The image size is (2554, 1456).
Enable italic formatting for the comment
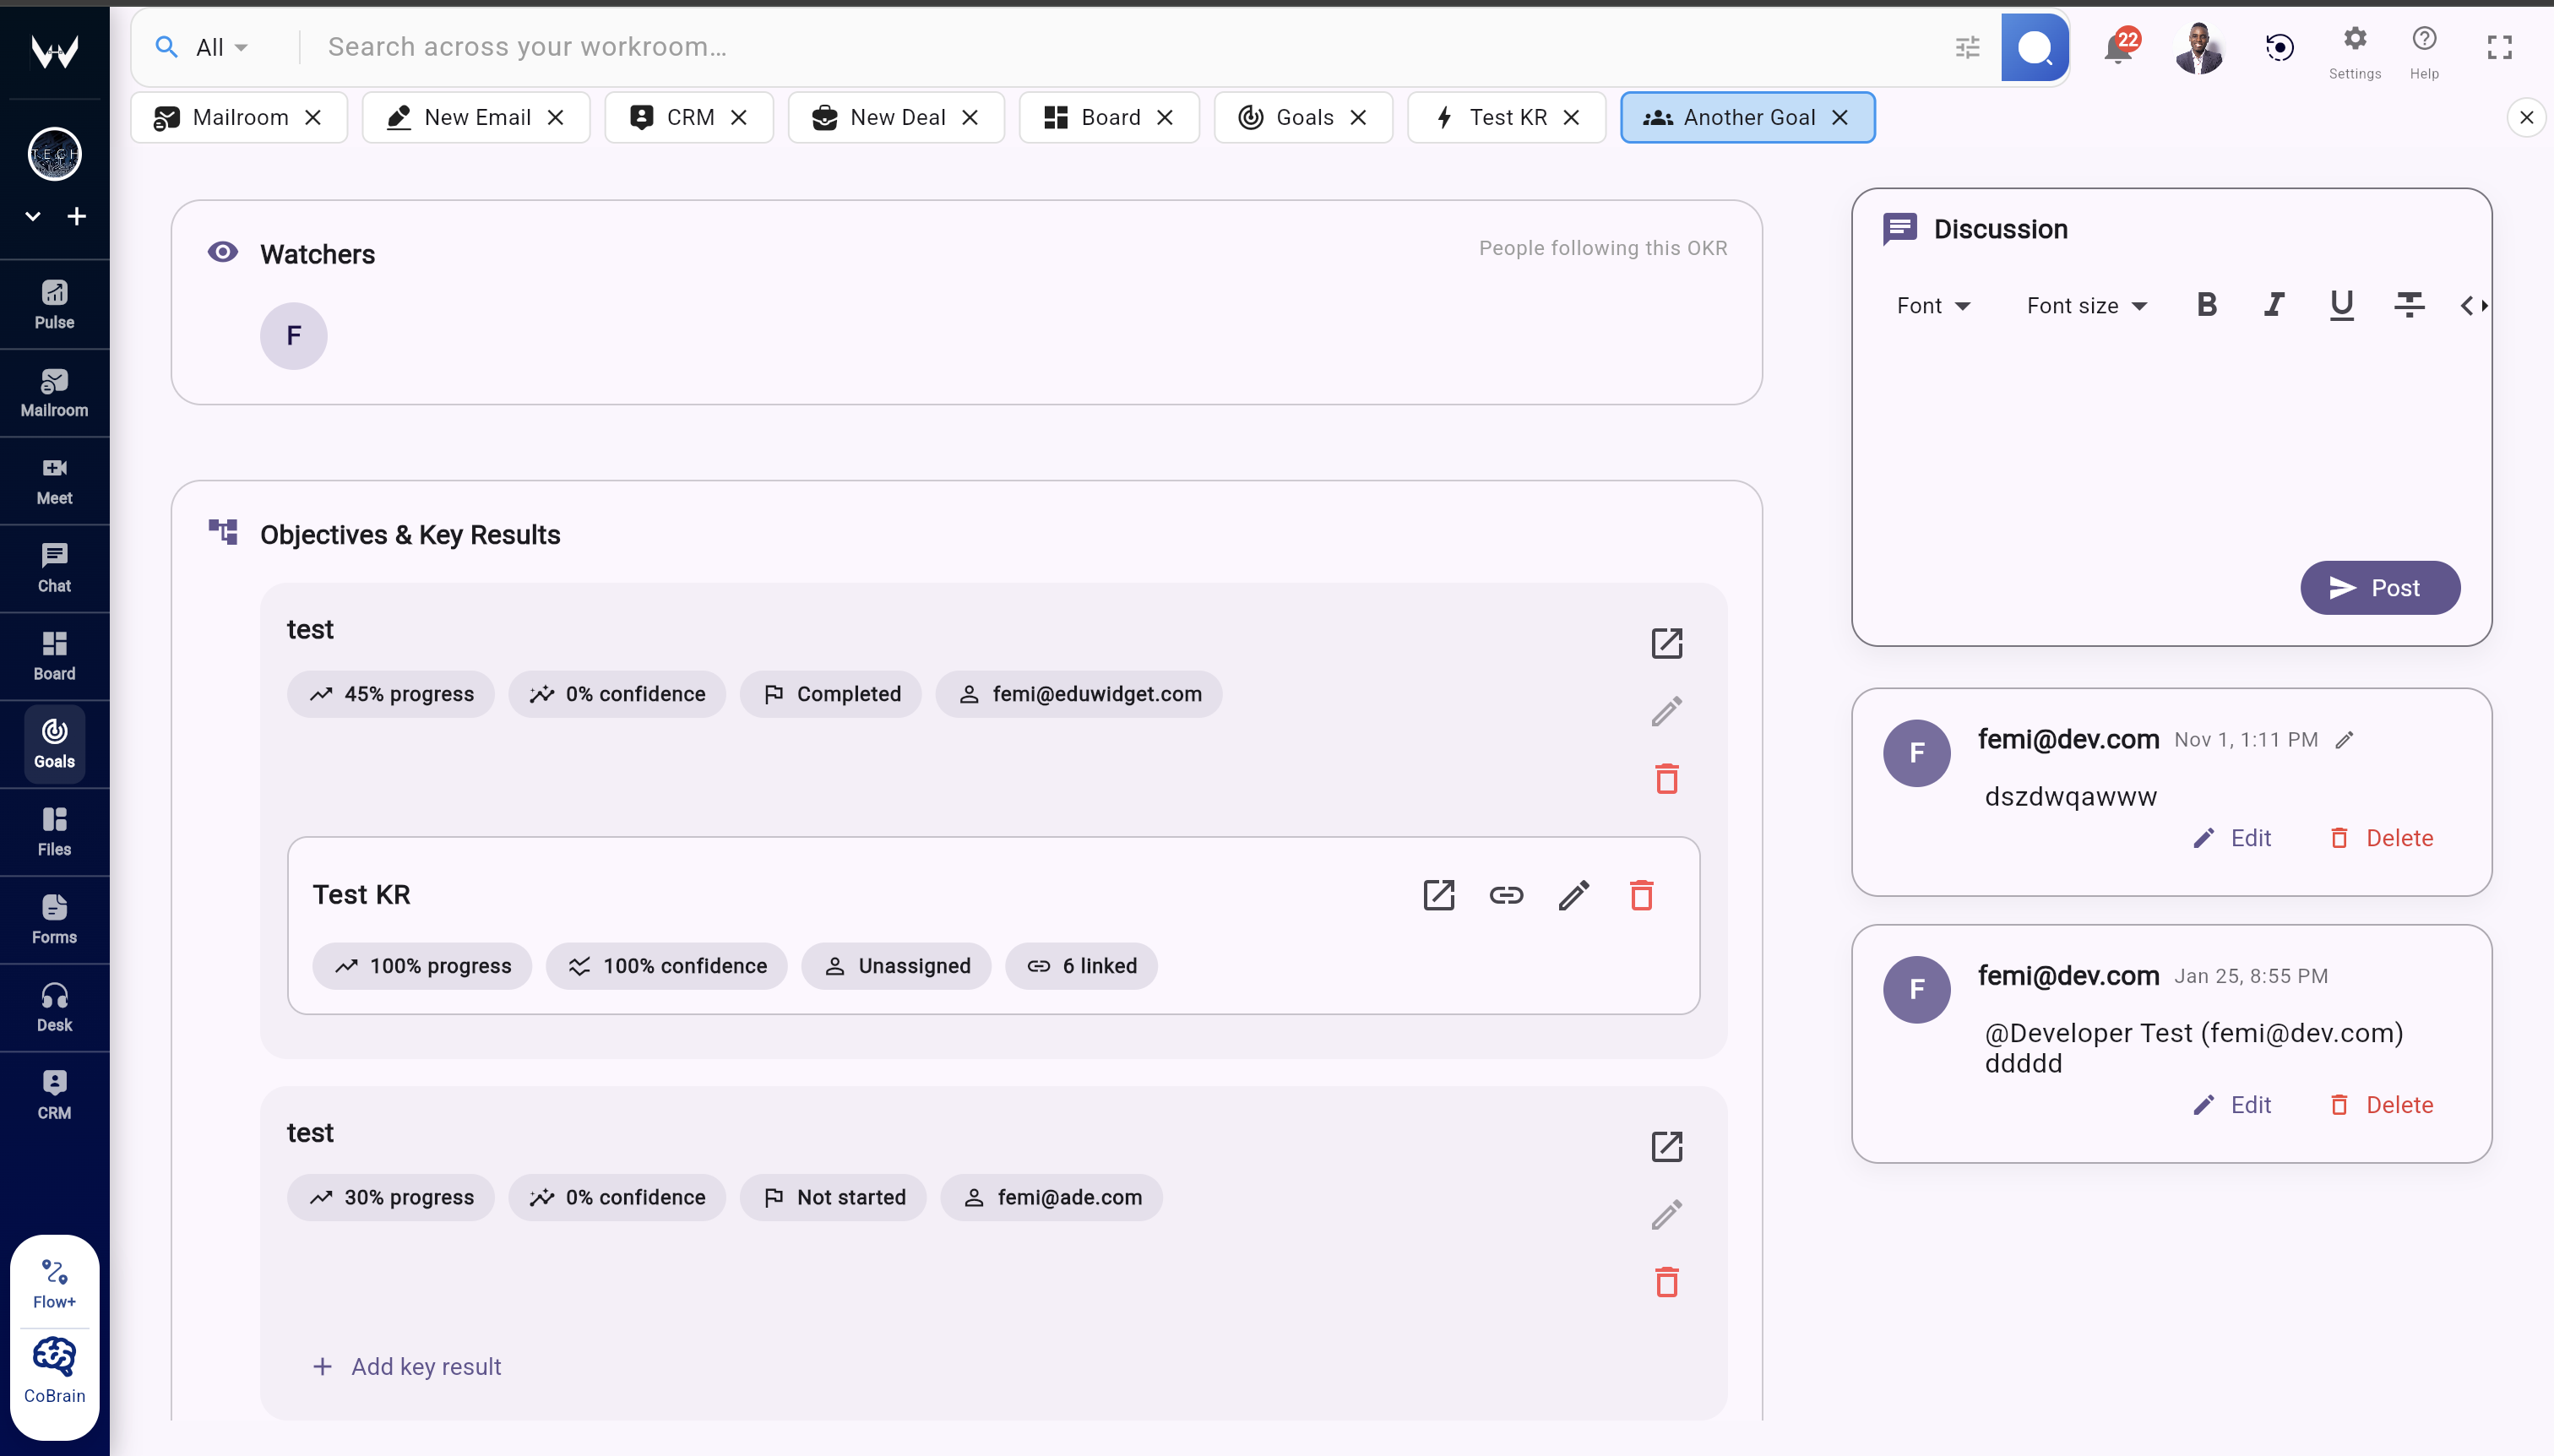pos(2273,305)
